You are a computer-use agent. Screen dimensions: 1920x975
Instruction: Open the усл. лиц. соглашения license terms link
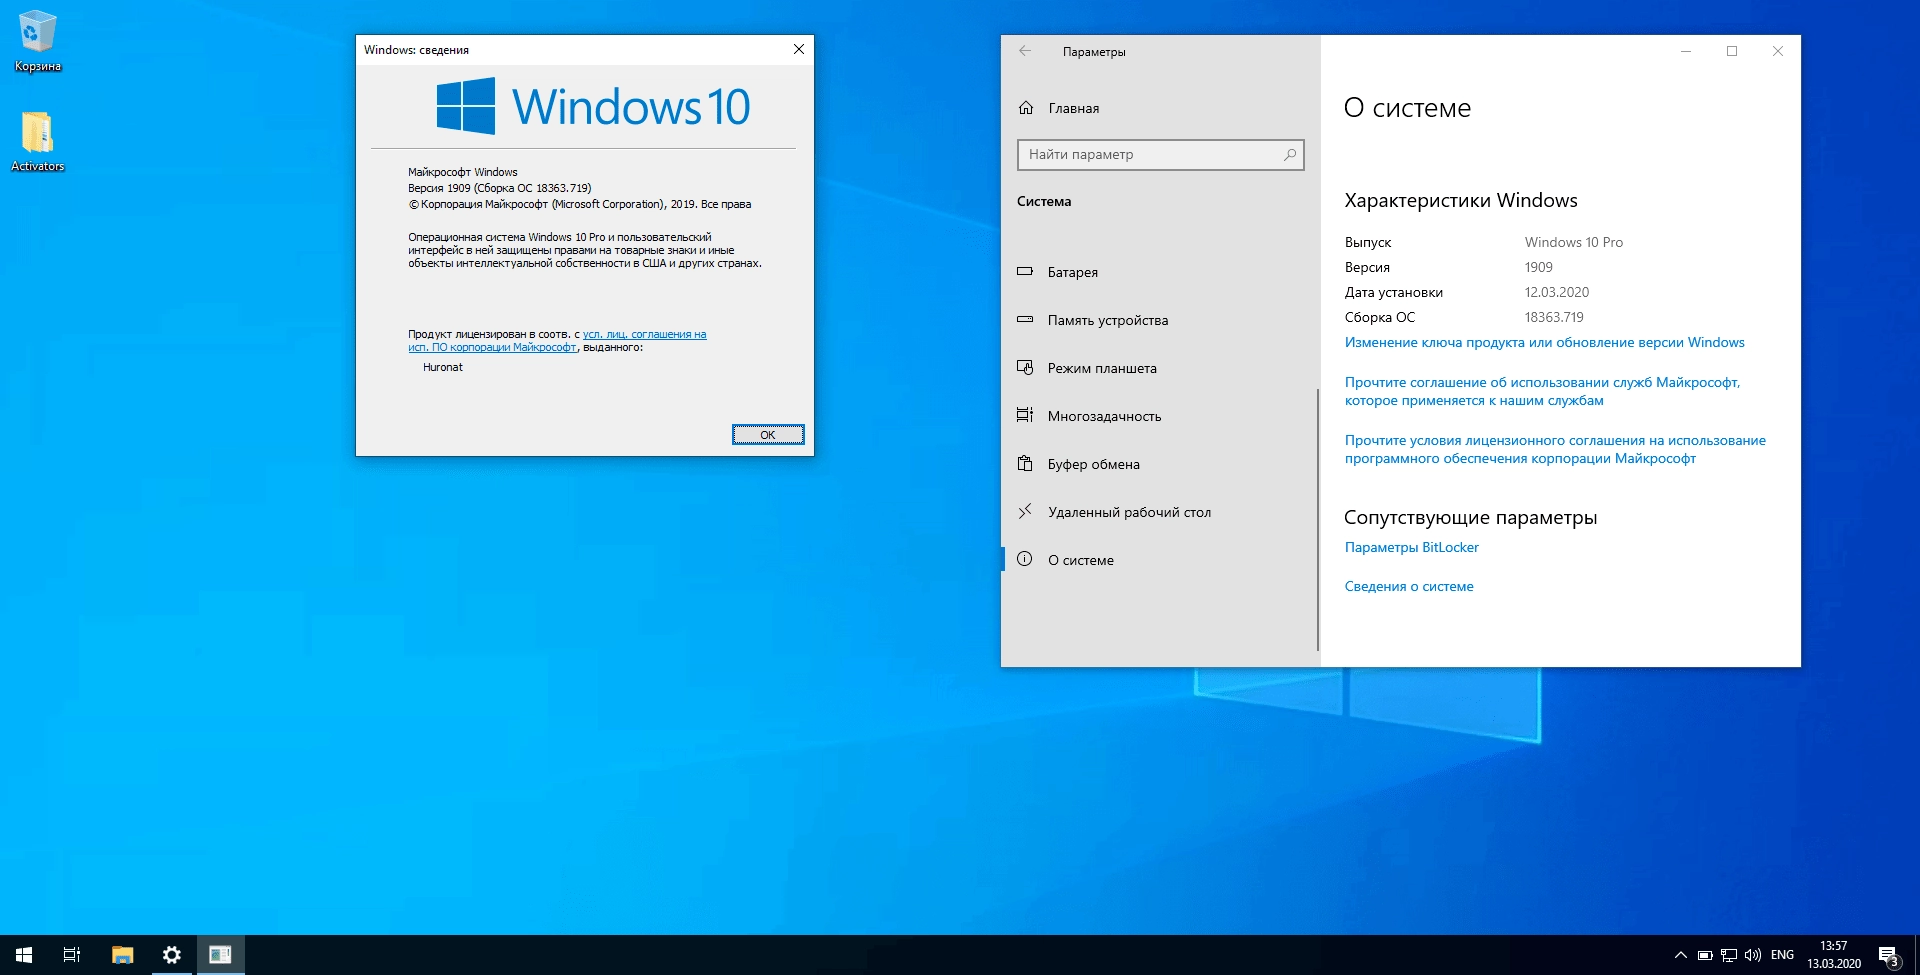(x=644, y=334)
